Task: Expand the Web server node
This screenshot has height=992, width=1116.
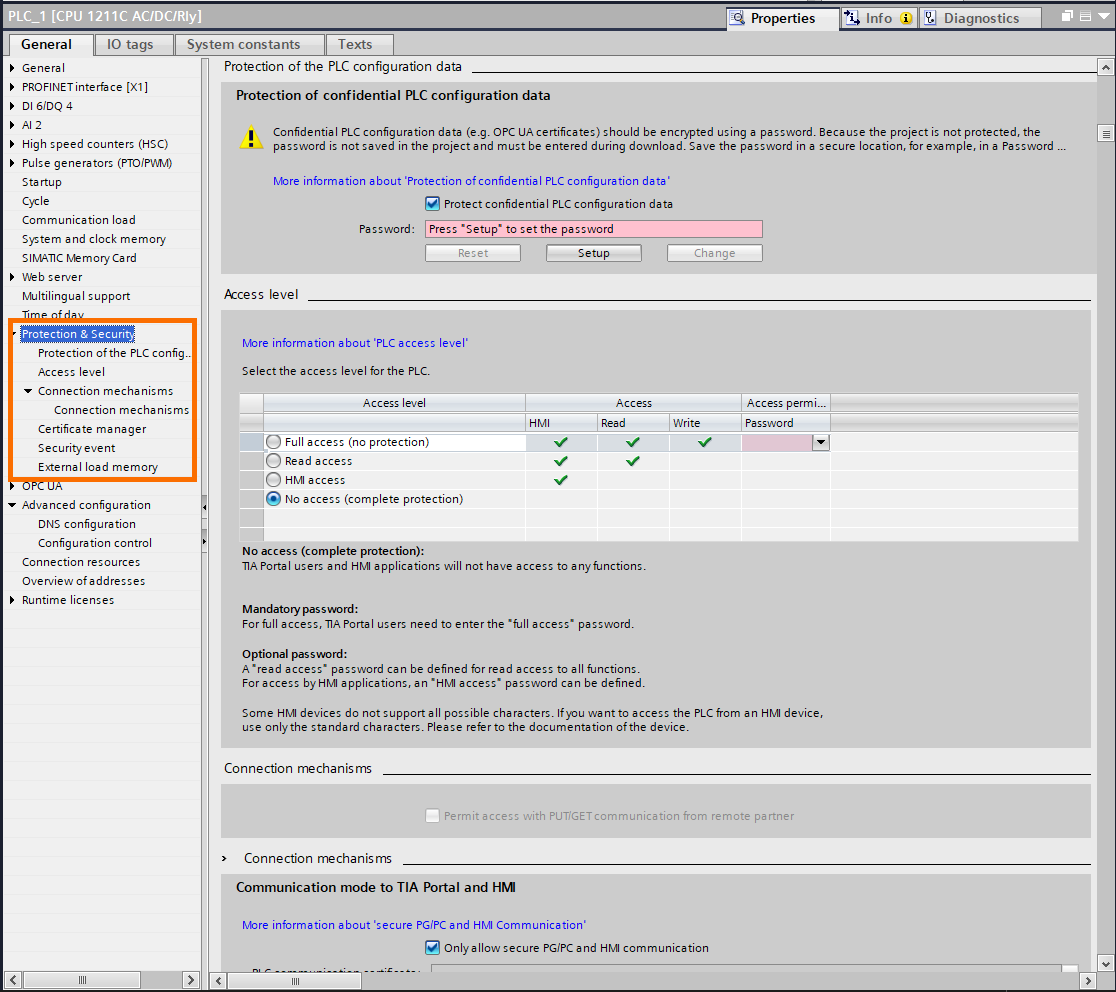Action: click(x=12, y=277)
